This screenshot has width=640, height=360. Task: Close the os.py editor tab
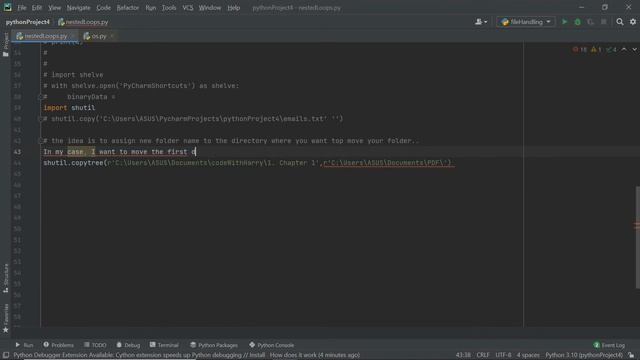pos(112,36)
